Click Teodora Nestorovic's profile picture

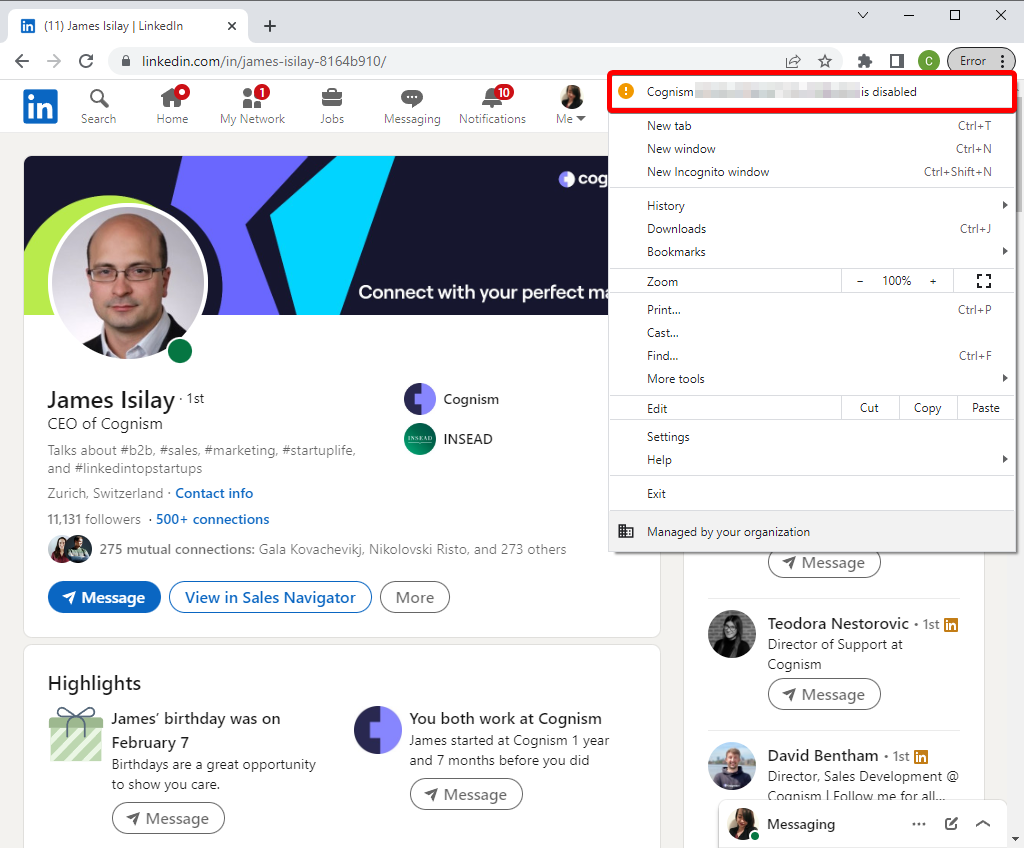point(732,634)
